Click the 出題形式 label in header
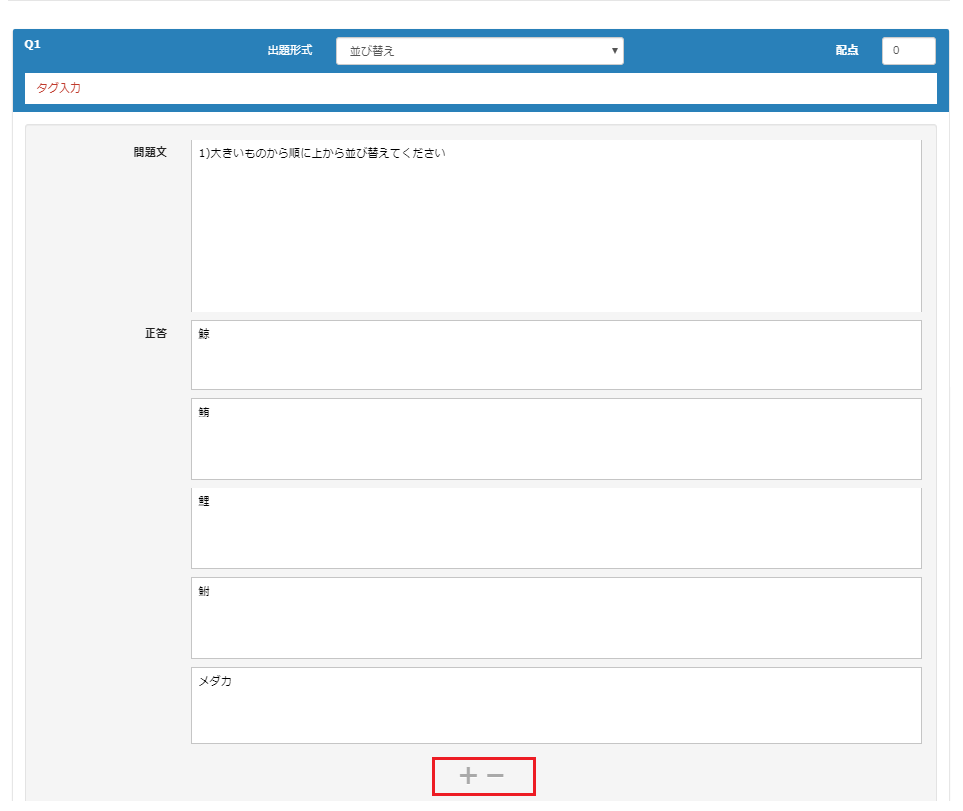The height and width of the screenshot is (811, 963). click(289, 50)
